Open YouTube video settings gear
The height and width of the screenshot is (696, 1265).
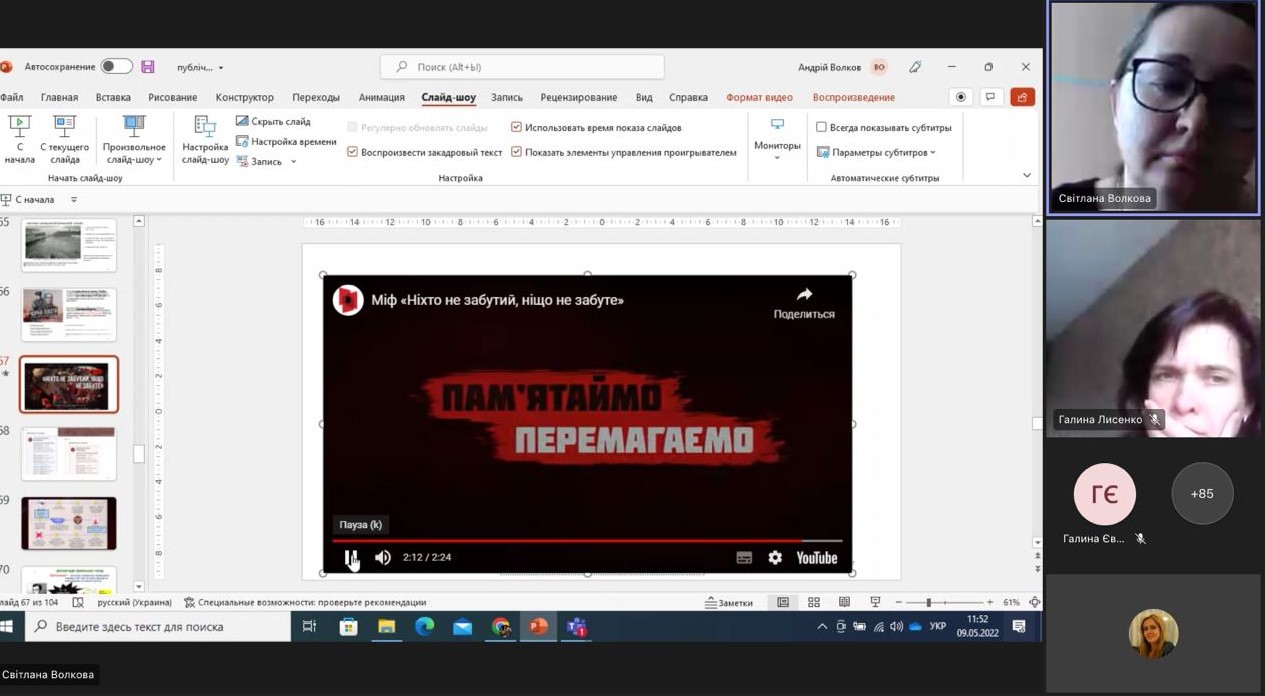click(775, 558)
